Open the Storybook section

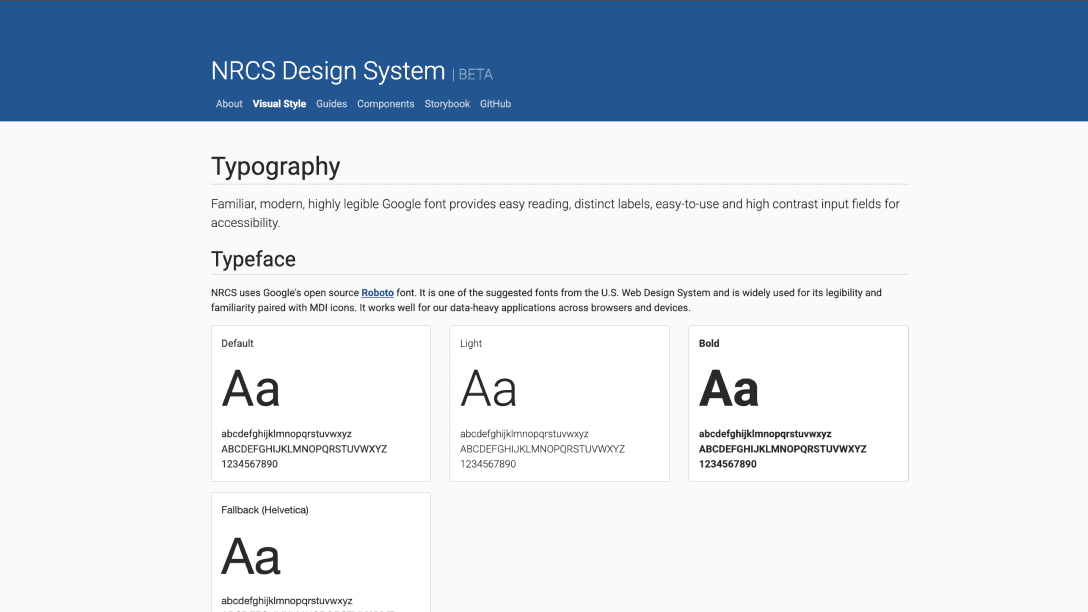pos(447,103)
